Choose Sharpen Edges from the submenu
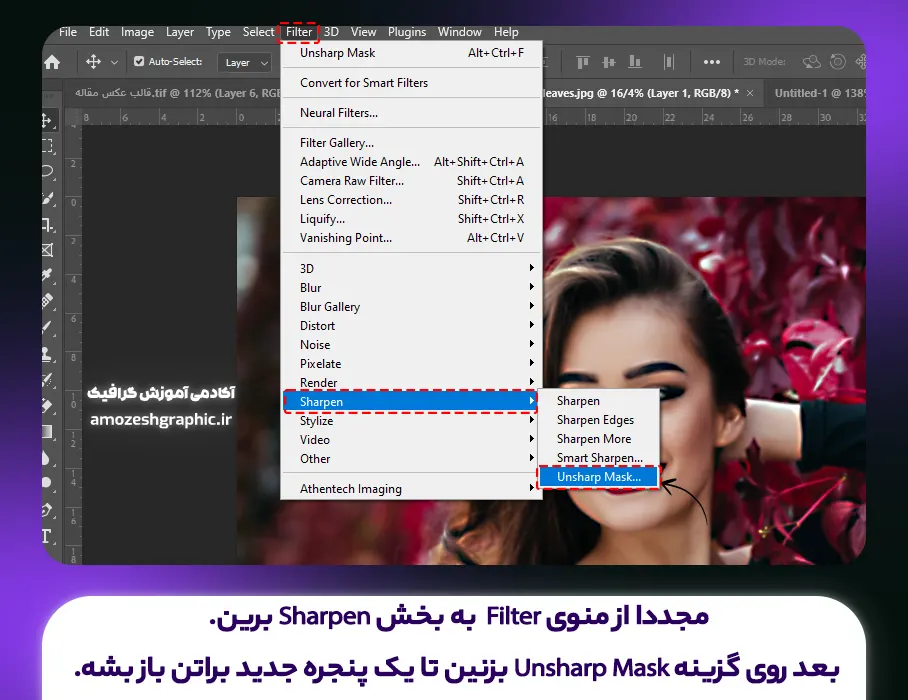 pyautogui.click(x=599, y=420)
